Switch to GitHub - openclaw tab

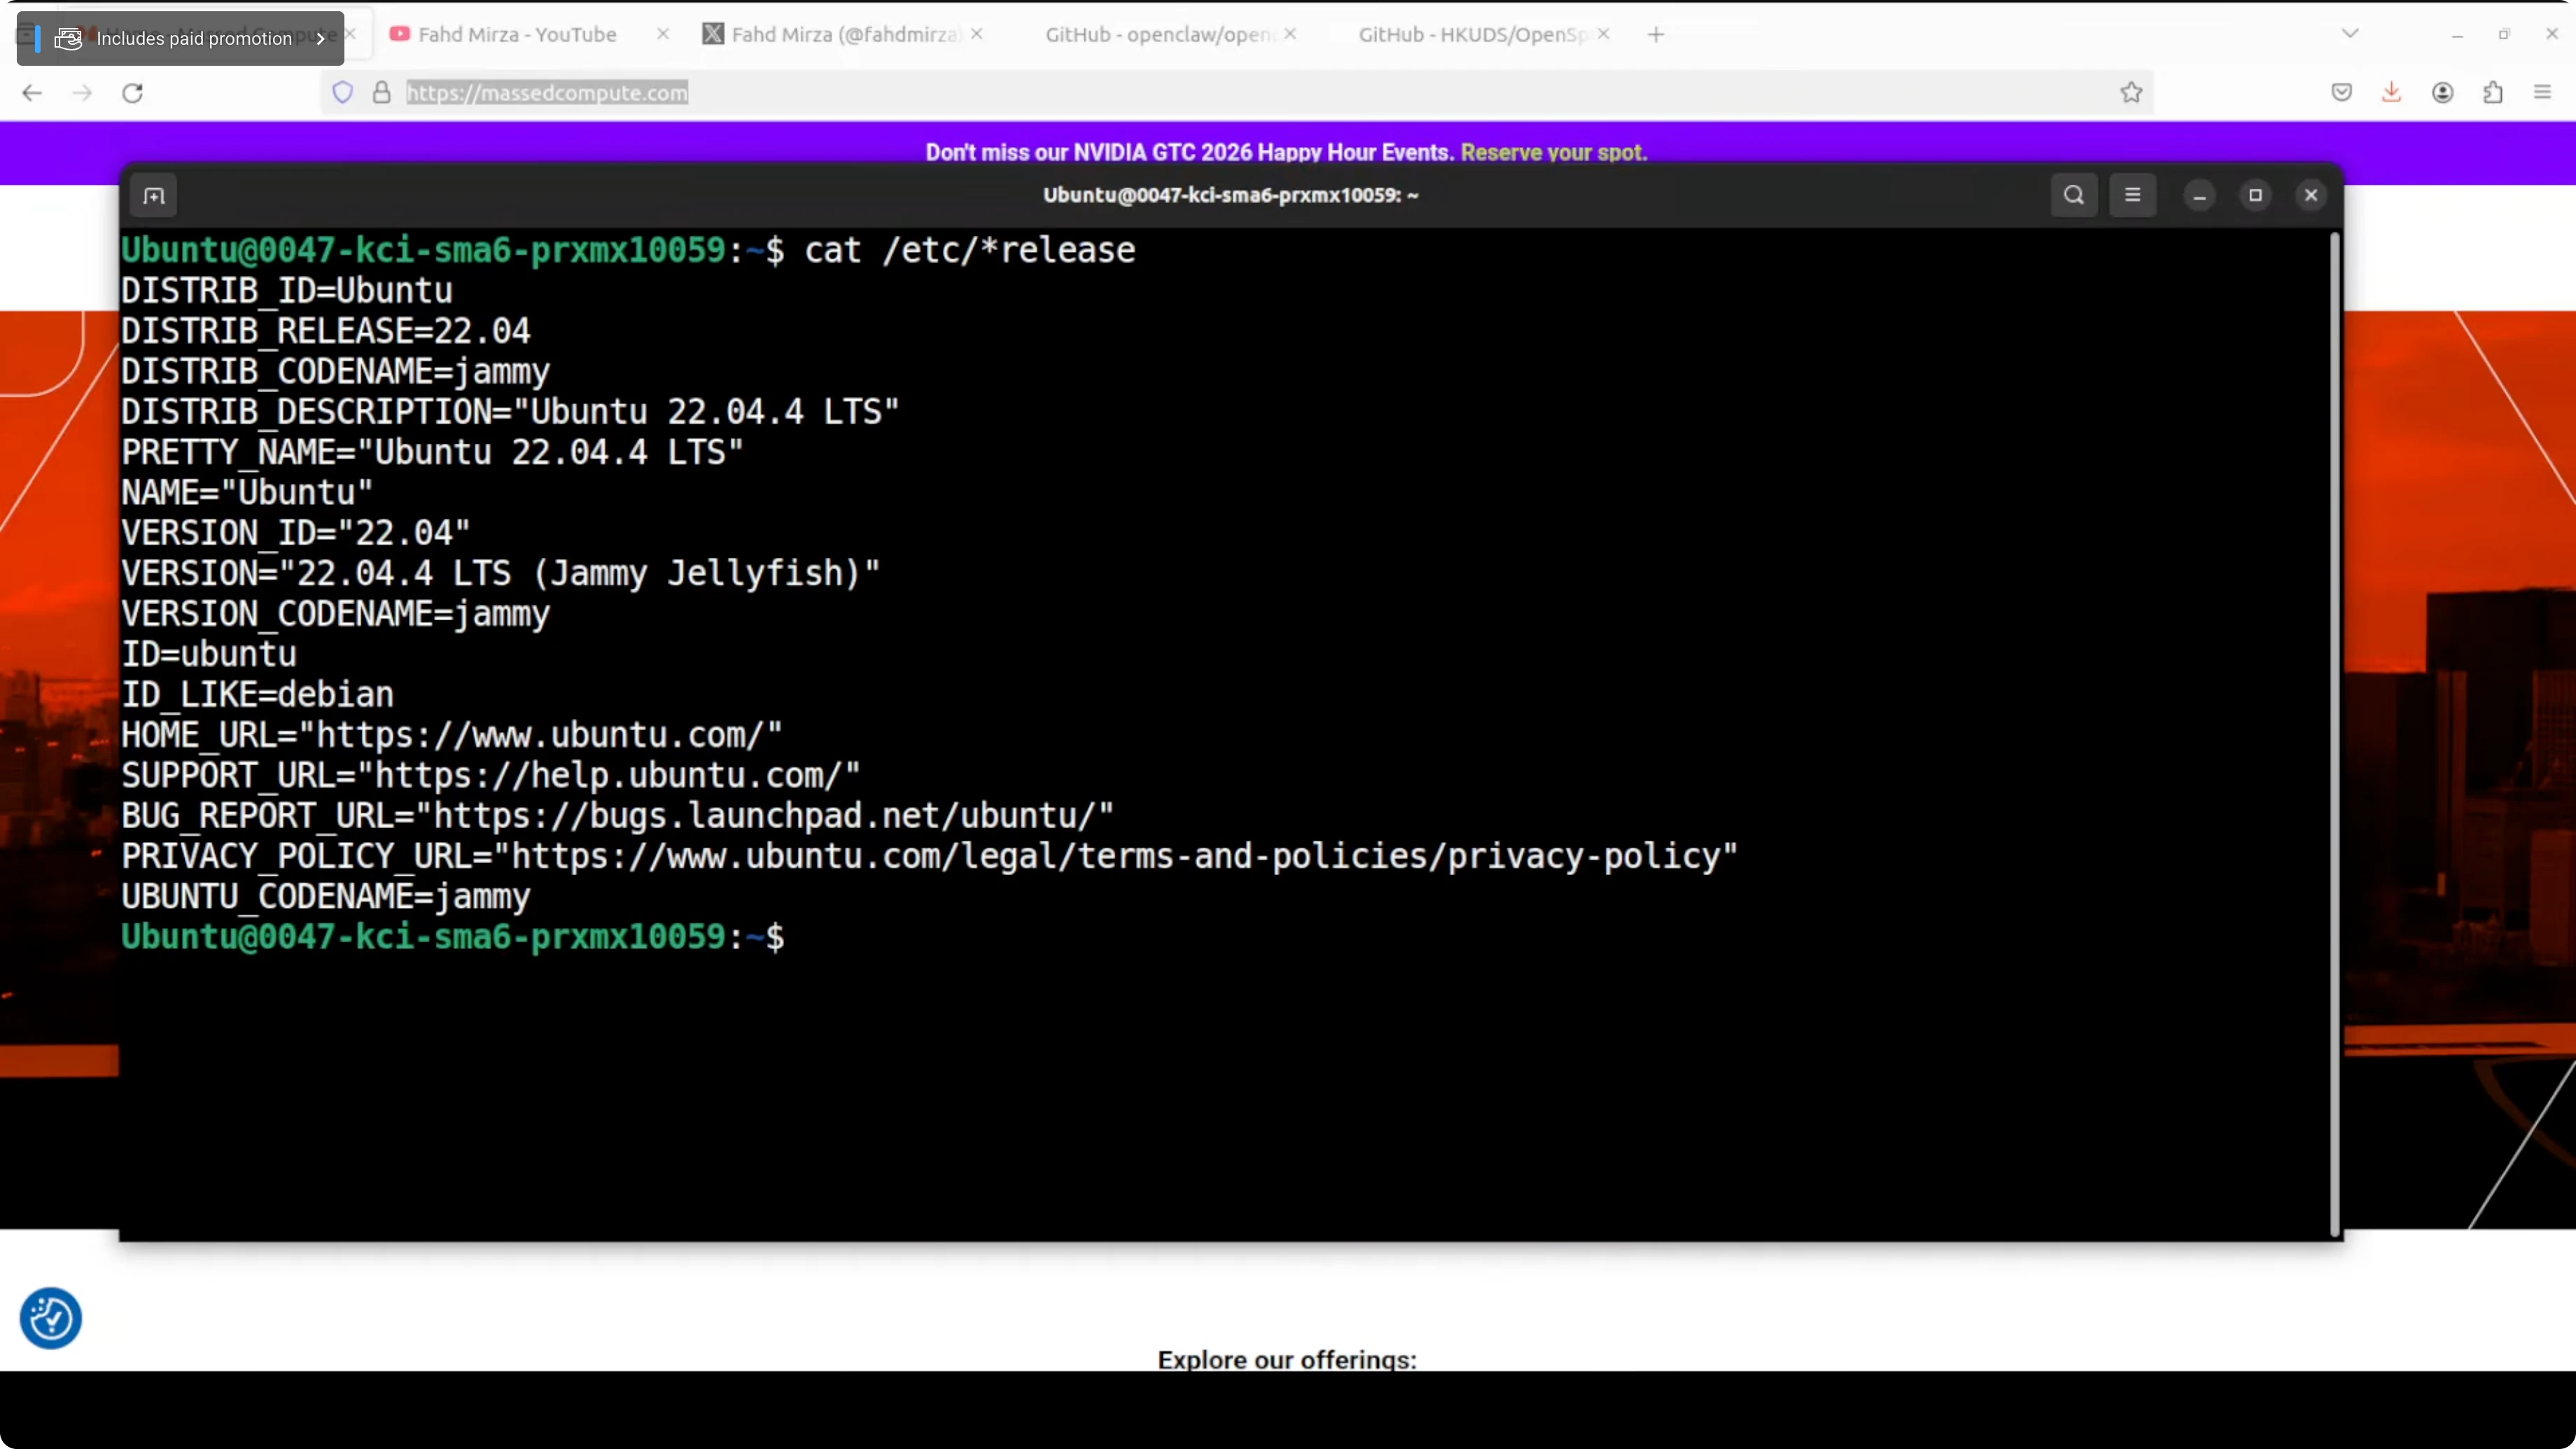(x=1158, y=35)
